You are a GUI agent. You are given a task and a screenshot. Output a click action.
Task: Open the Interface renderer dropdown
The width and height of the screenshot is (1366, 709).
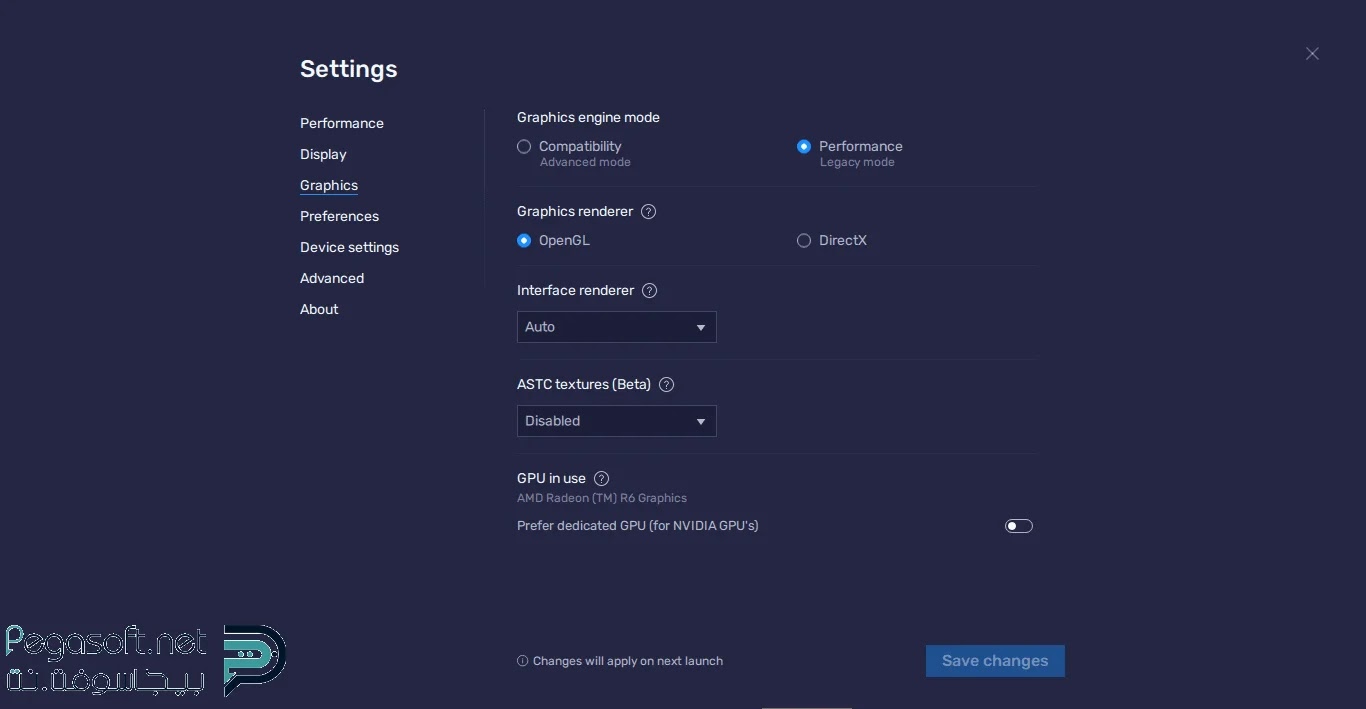(x=616, y=327)
